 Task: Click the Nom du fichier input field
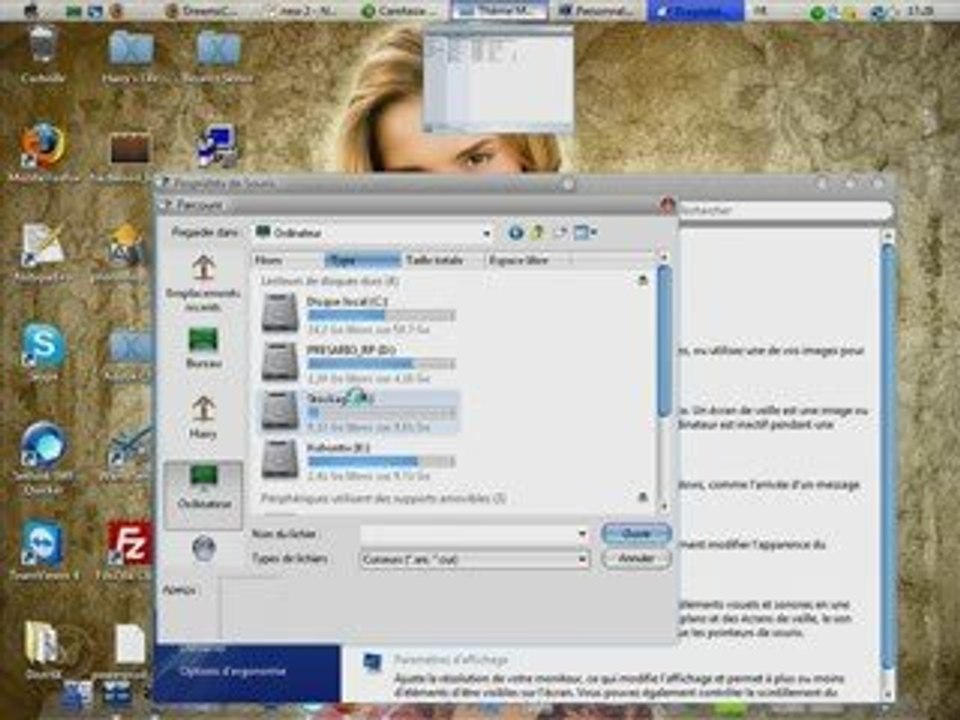pos(468,534)
